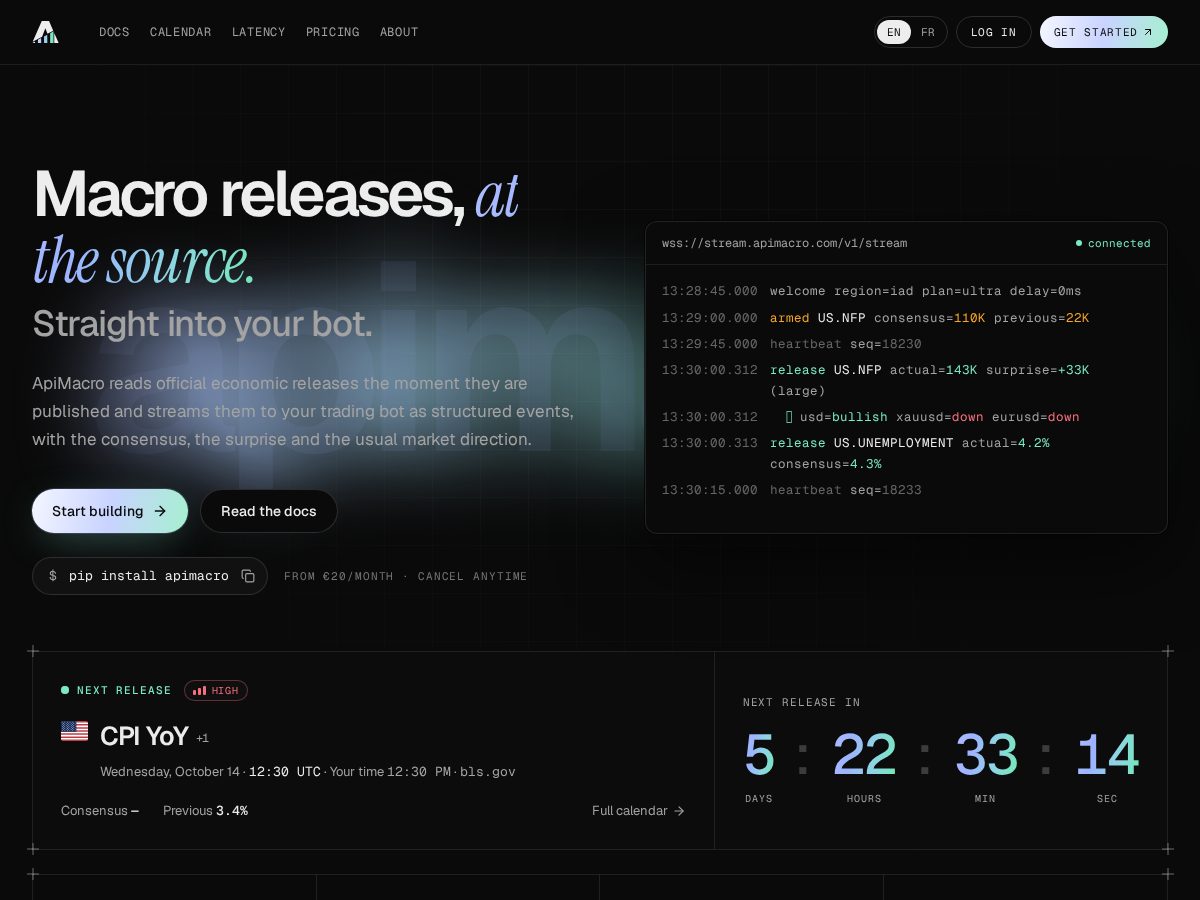Click the FROM €20/MONTH · CANCEL ANYTIME text
This screenshot has width=1200, height=900.
click(405, 576)
